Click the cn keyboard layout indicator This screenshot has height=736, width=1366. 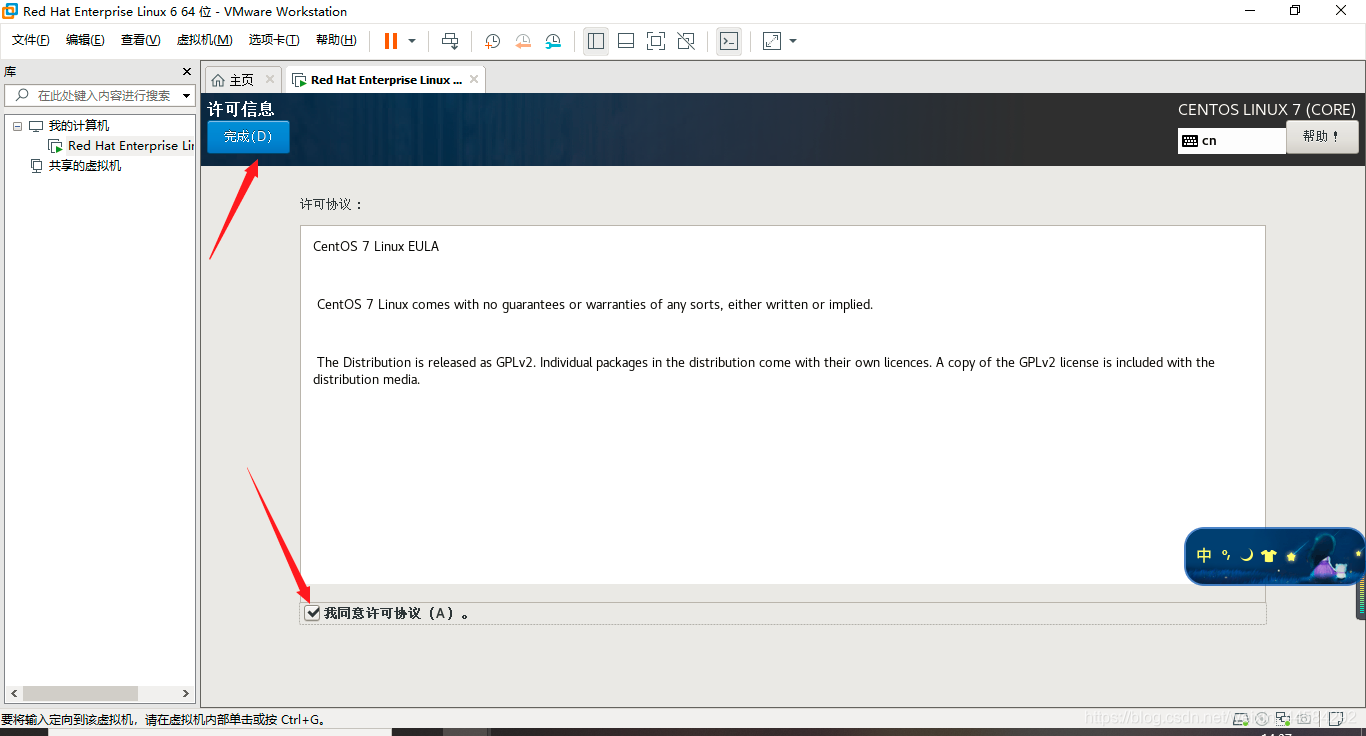tap(1232, 141)
